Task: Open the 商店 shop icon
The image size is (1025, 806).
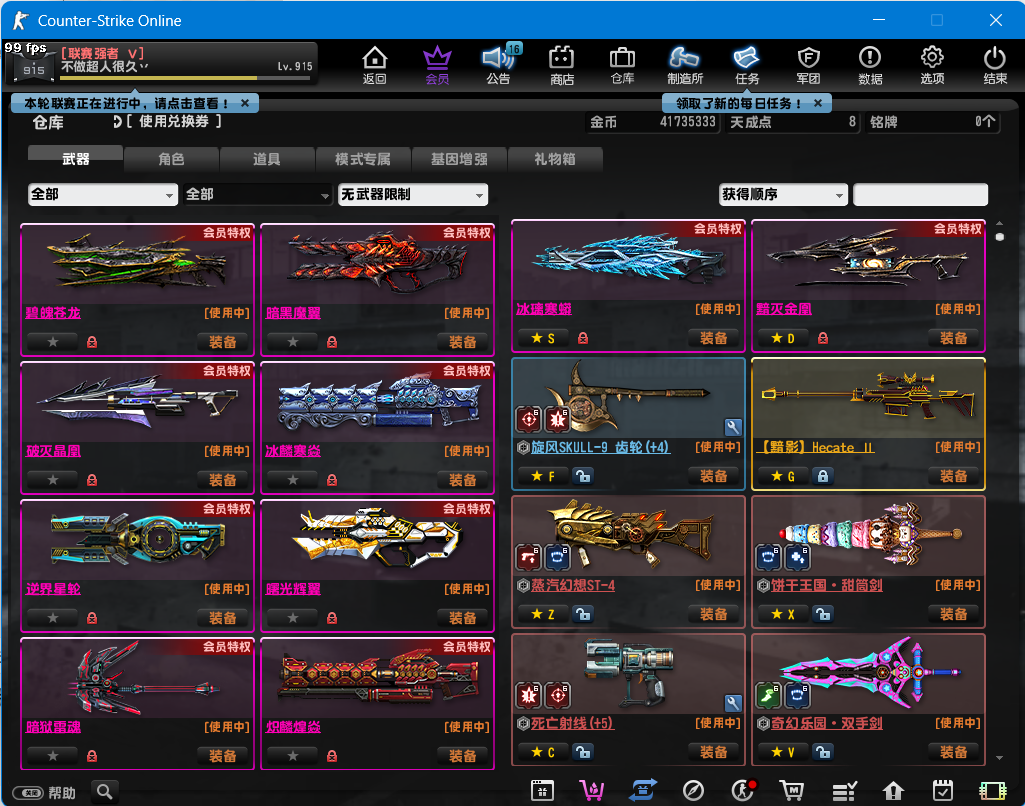Action: pos(562,65)
